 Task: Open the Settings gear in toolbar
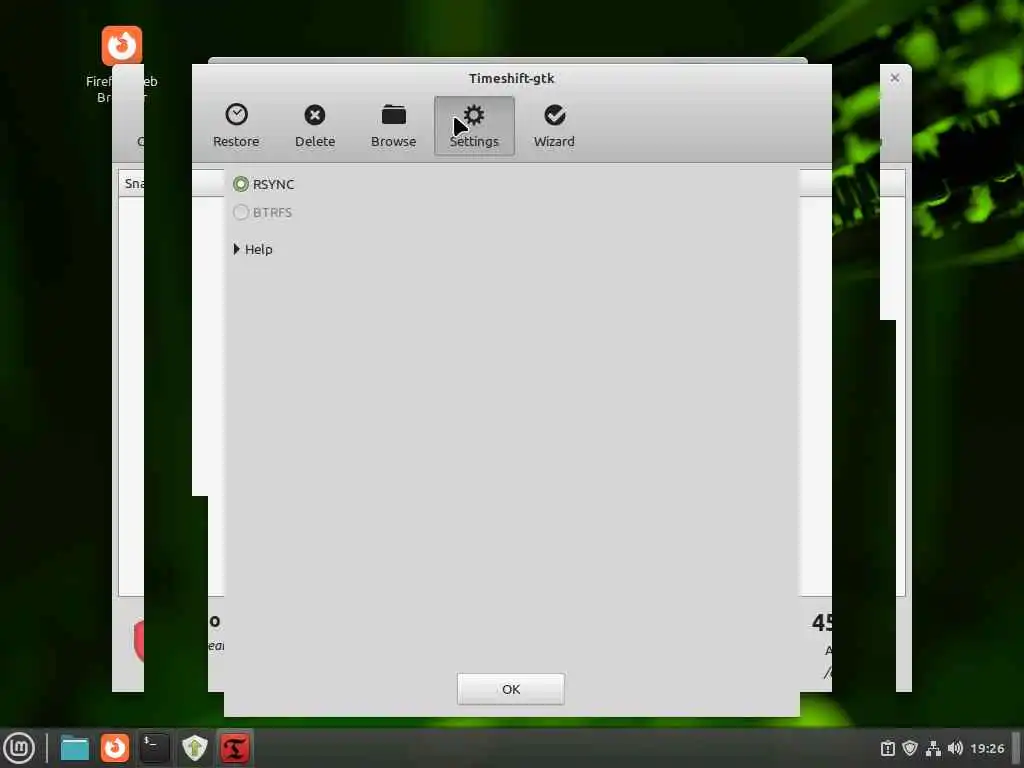[x=474, y=126]
